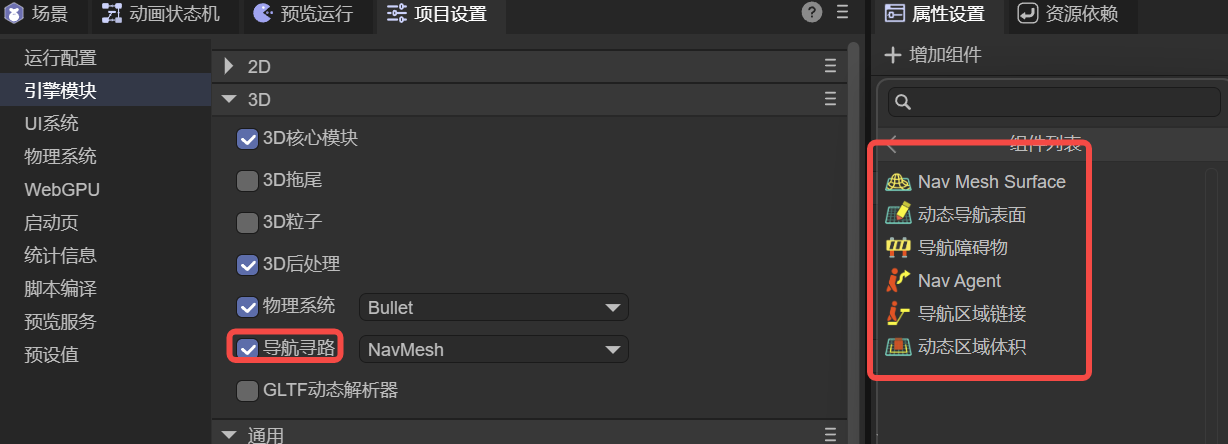Open the NavMesh pathfinding dropdown
Image resolution: width=1228 pixels, height=444 pixels.
tap(494, 350)
